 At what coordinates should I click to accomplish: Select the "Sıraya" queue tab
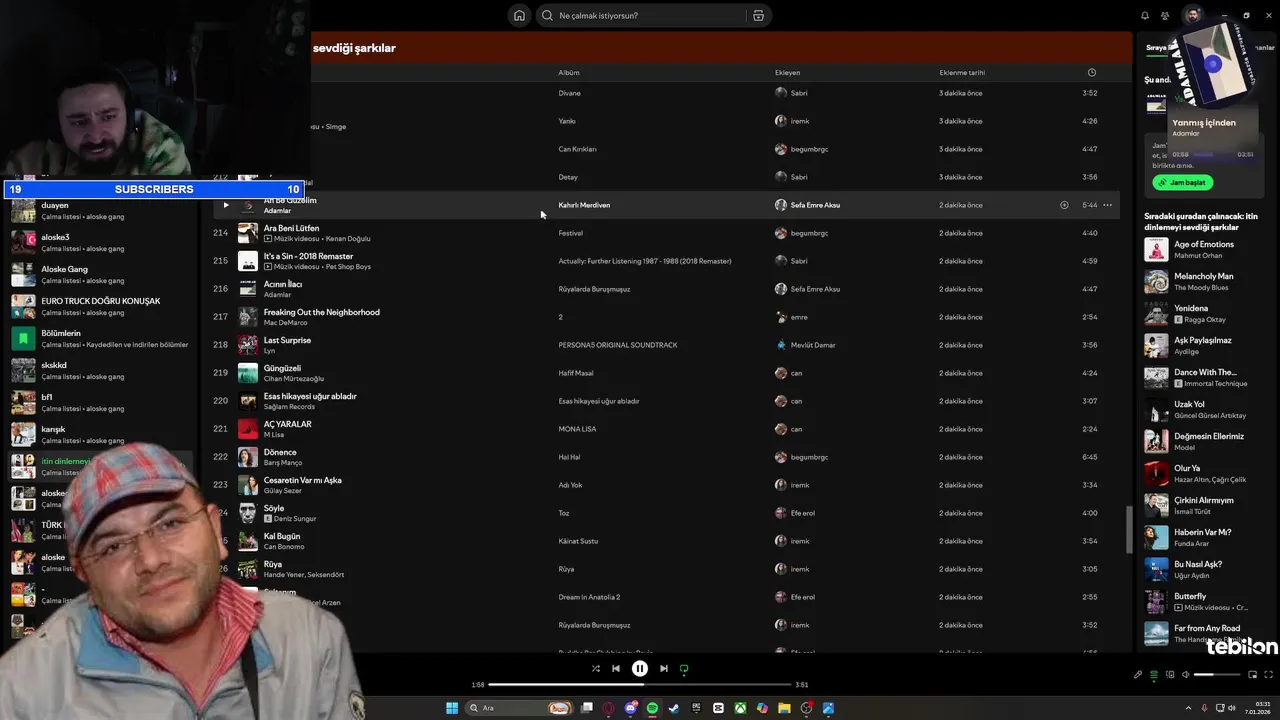click(1157, 47)
